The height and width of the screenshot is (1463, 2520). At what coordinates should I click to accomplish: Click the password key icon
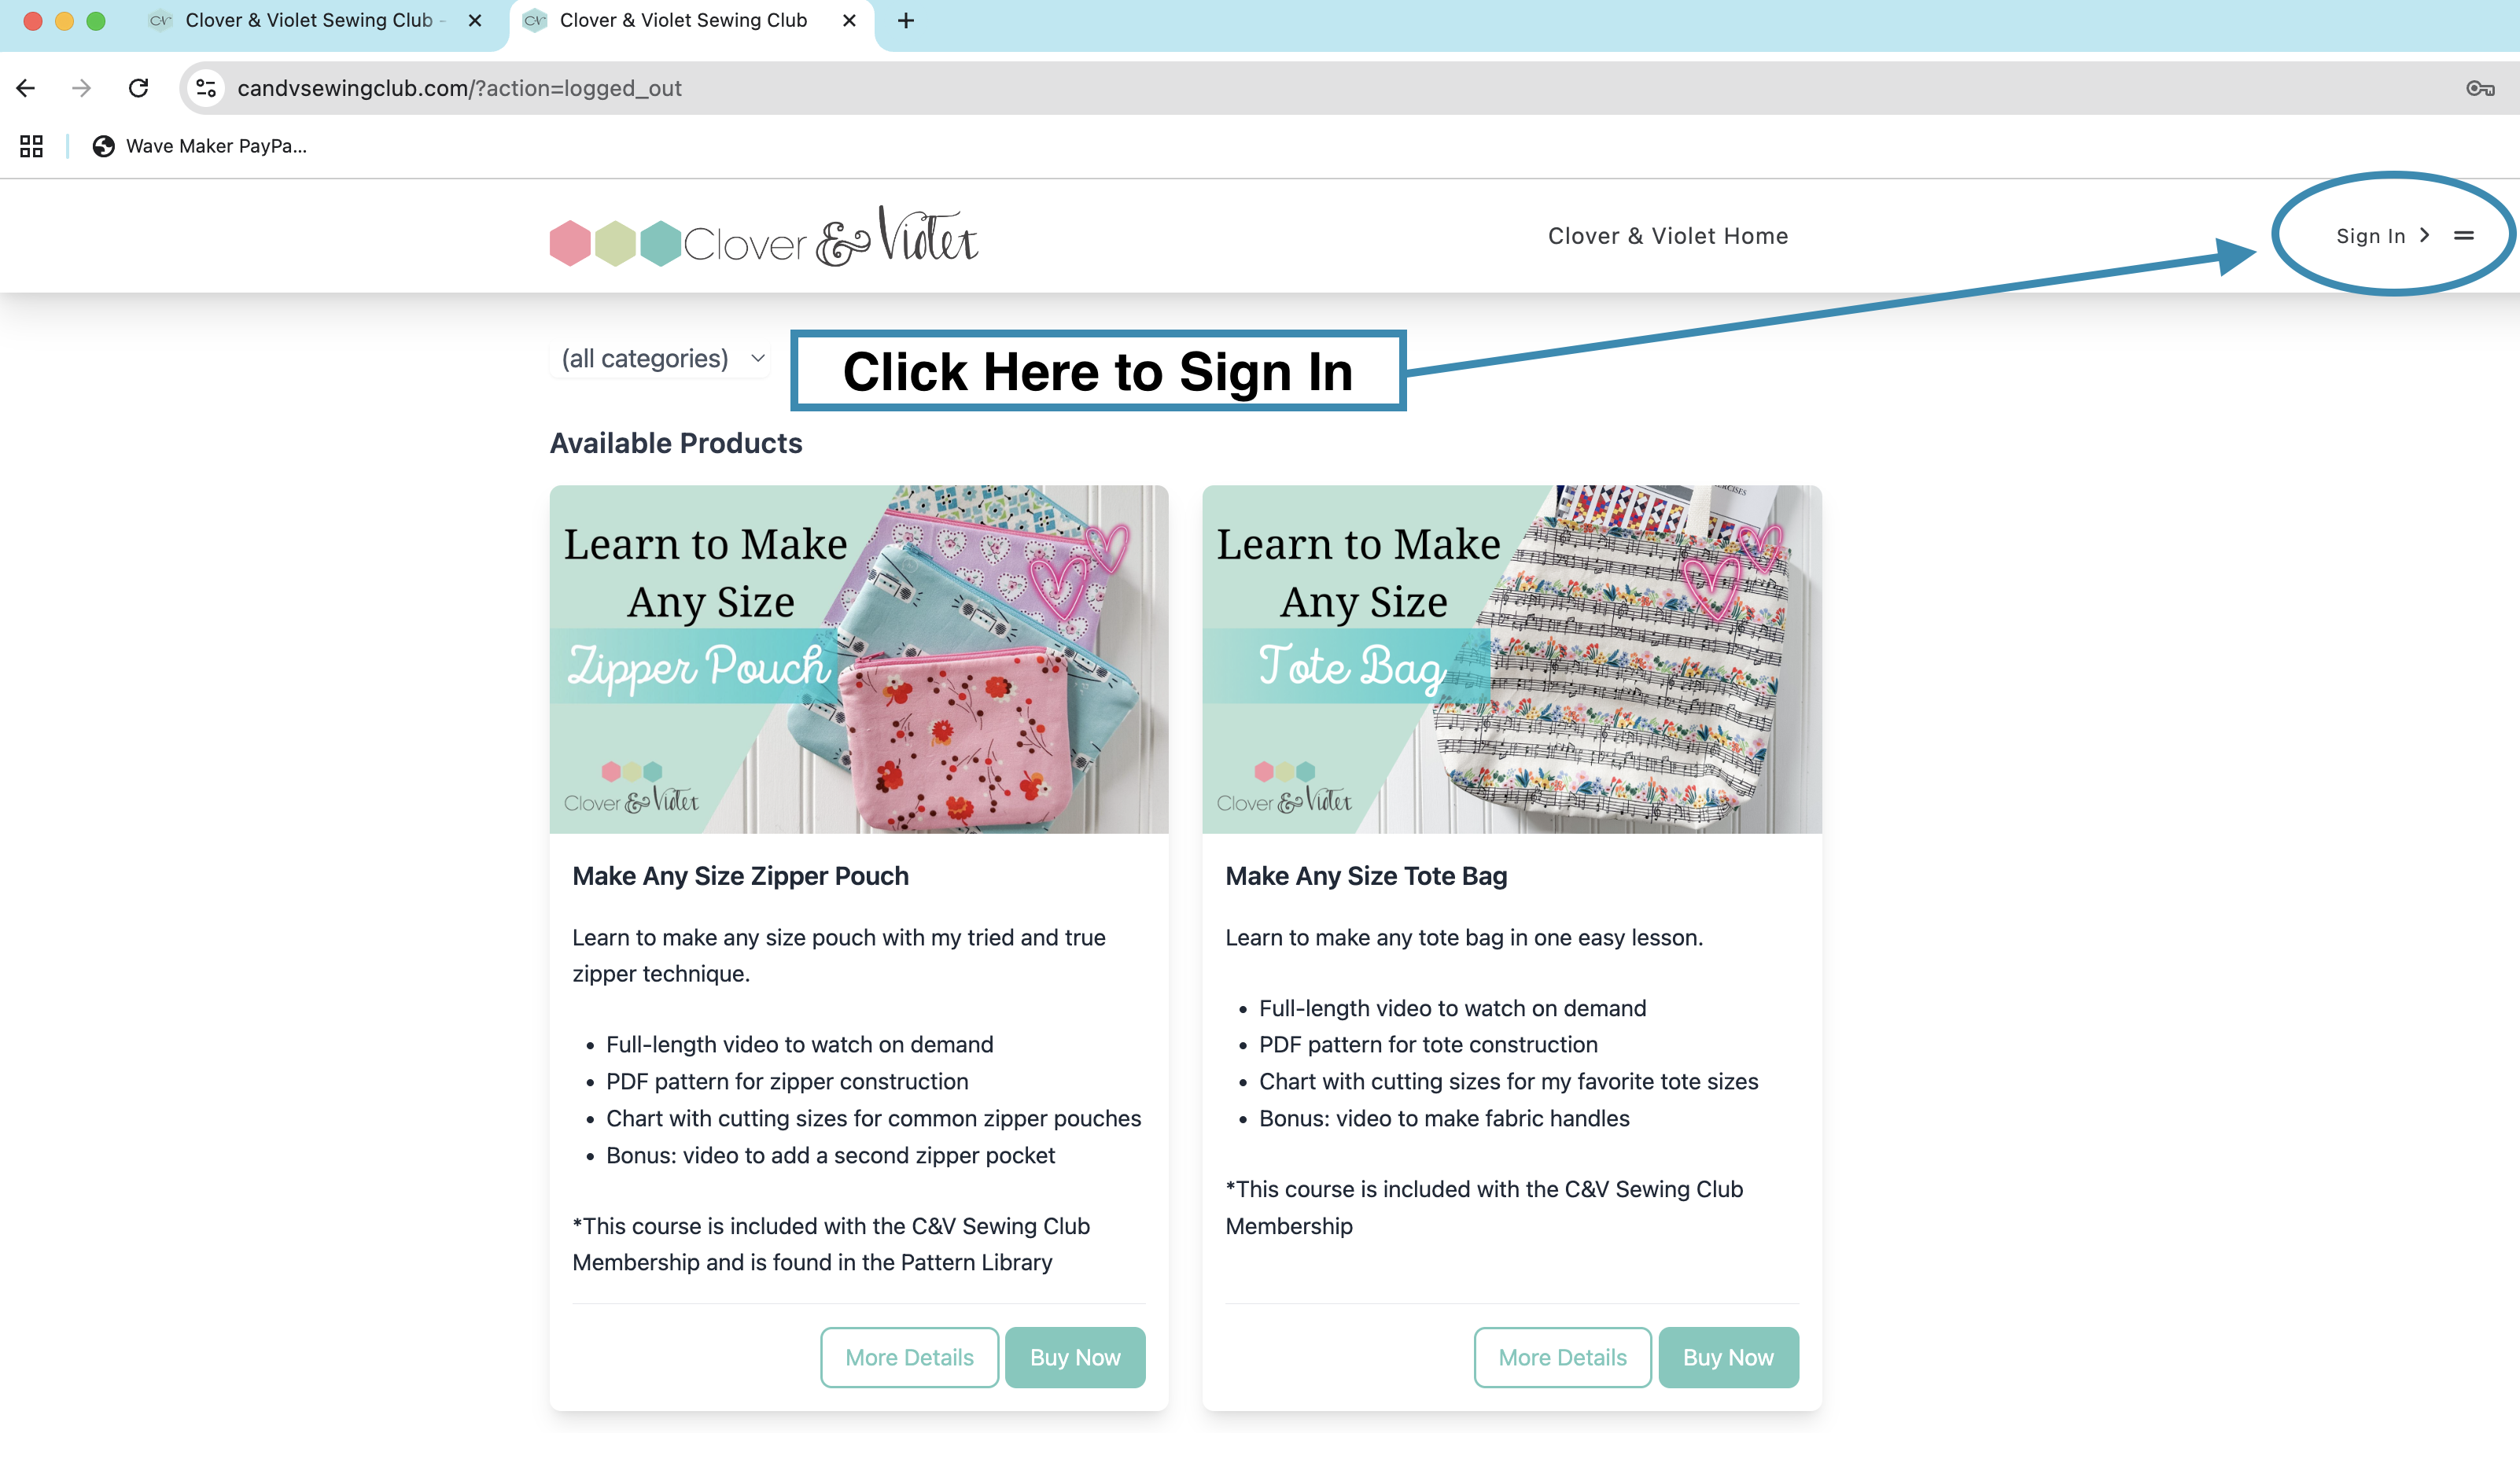point(2479,88)
